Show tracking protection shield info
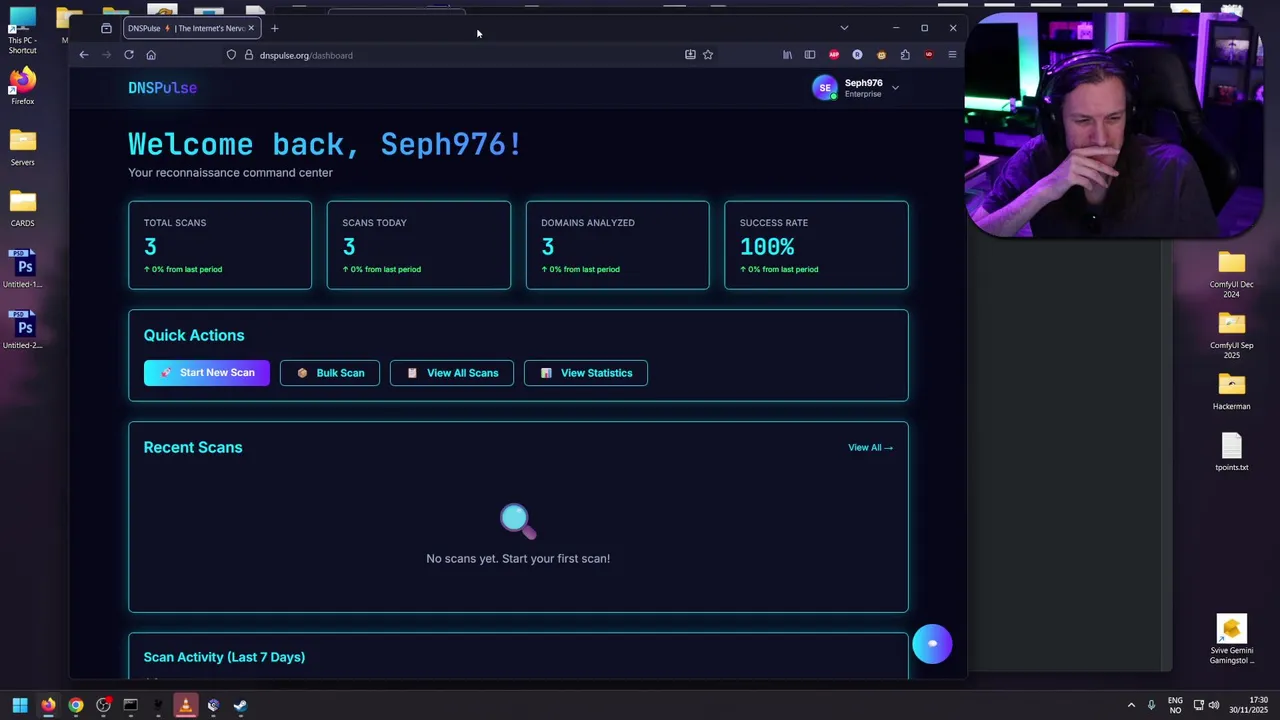The height and width of the screenshot is (720, 1280). [x=231, y=55]
